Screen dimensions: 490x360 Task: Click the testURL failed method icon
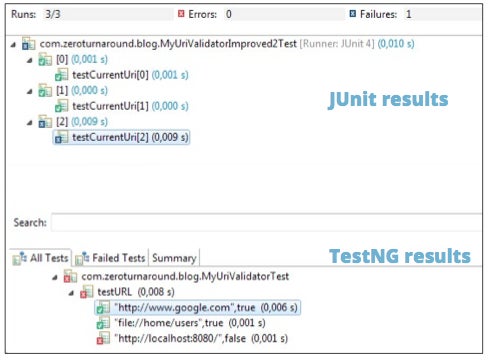(x=87, y=292)
